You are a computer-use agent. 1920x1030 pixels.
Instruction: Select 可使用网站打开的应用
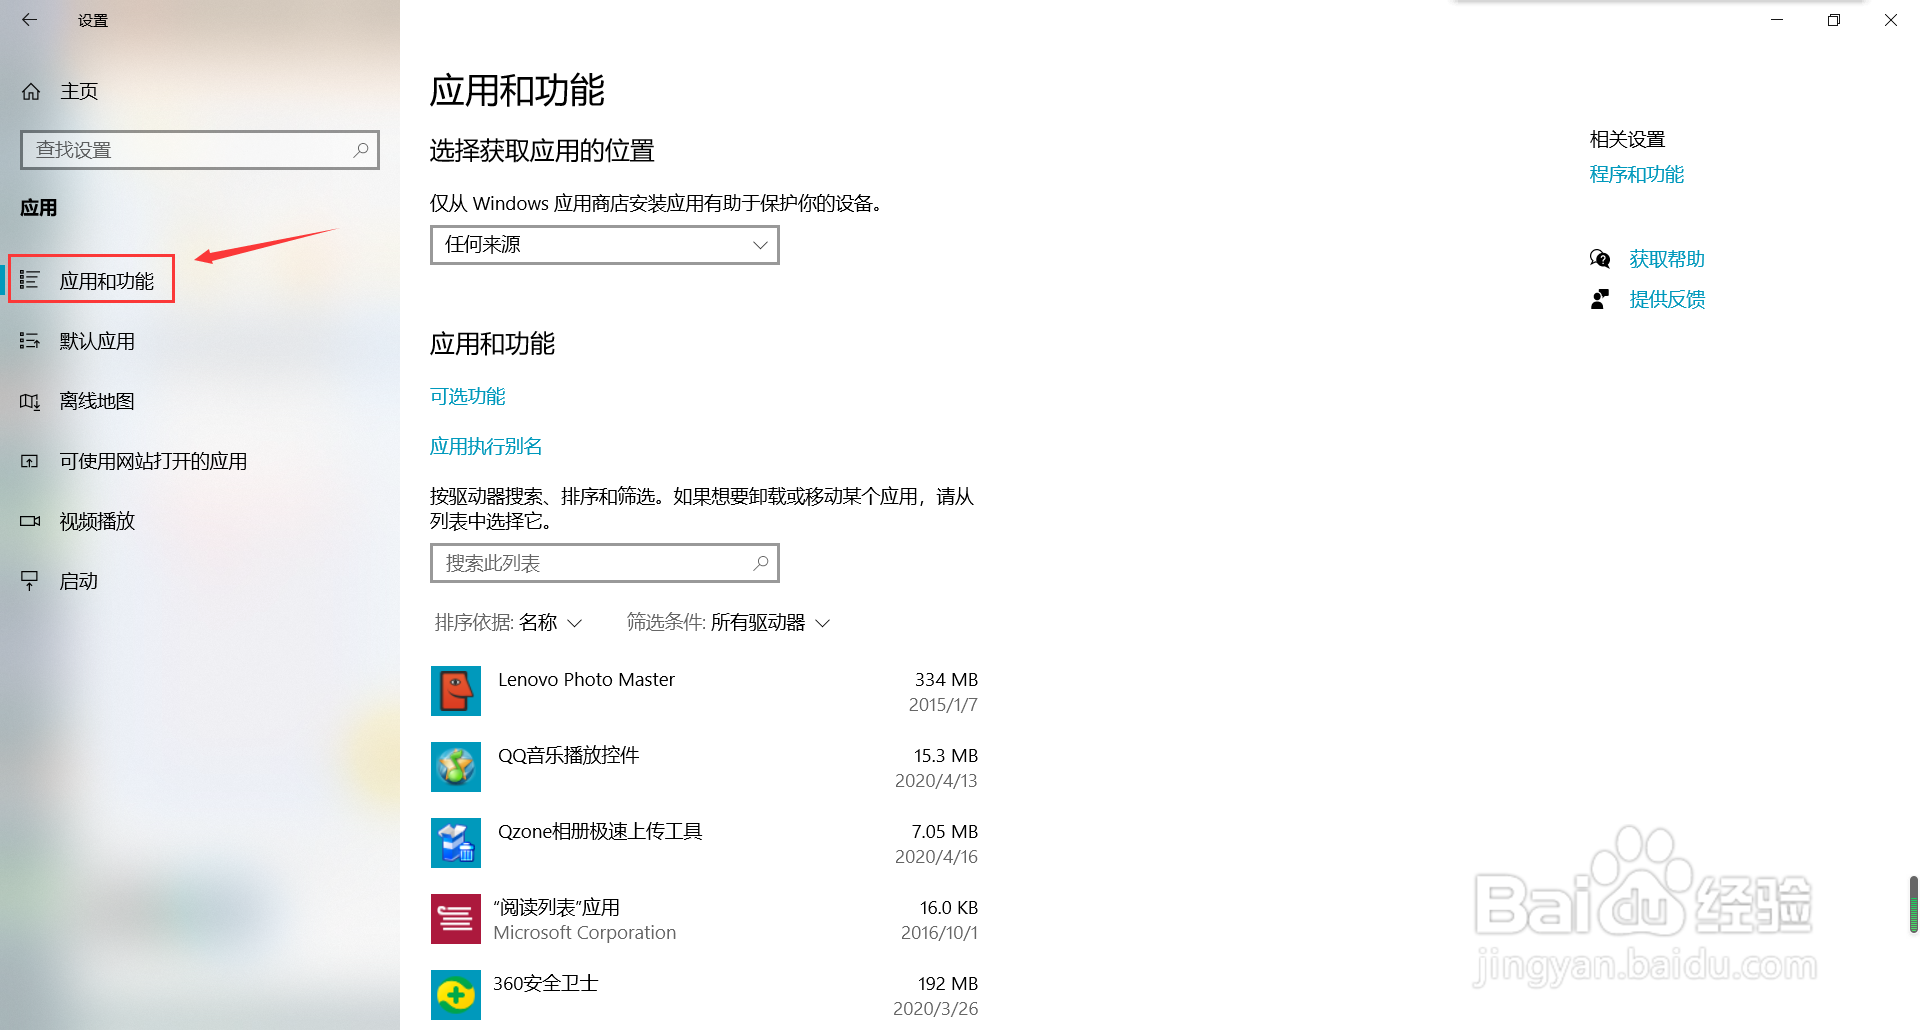tap(152, 461)
